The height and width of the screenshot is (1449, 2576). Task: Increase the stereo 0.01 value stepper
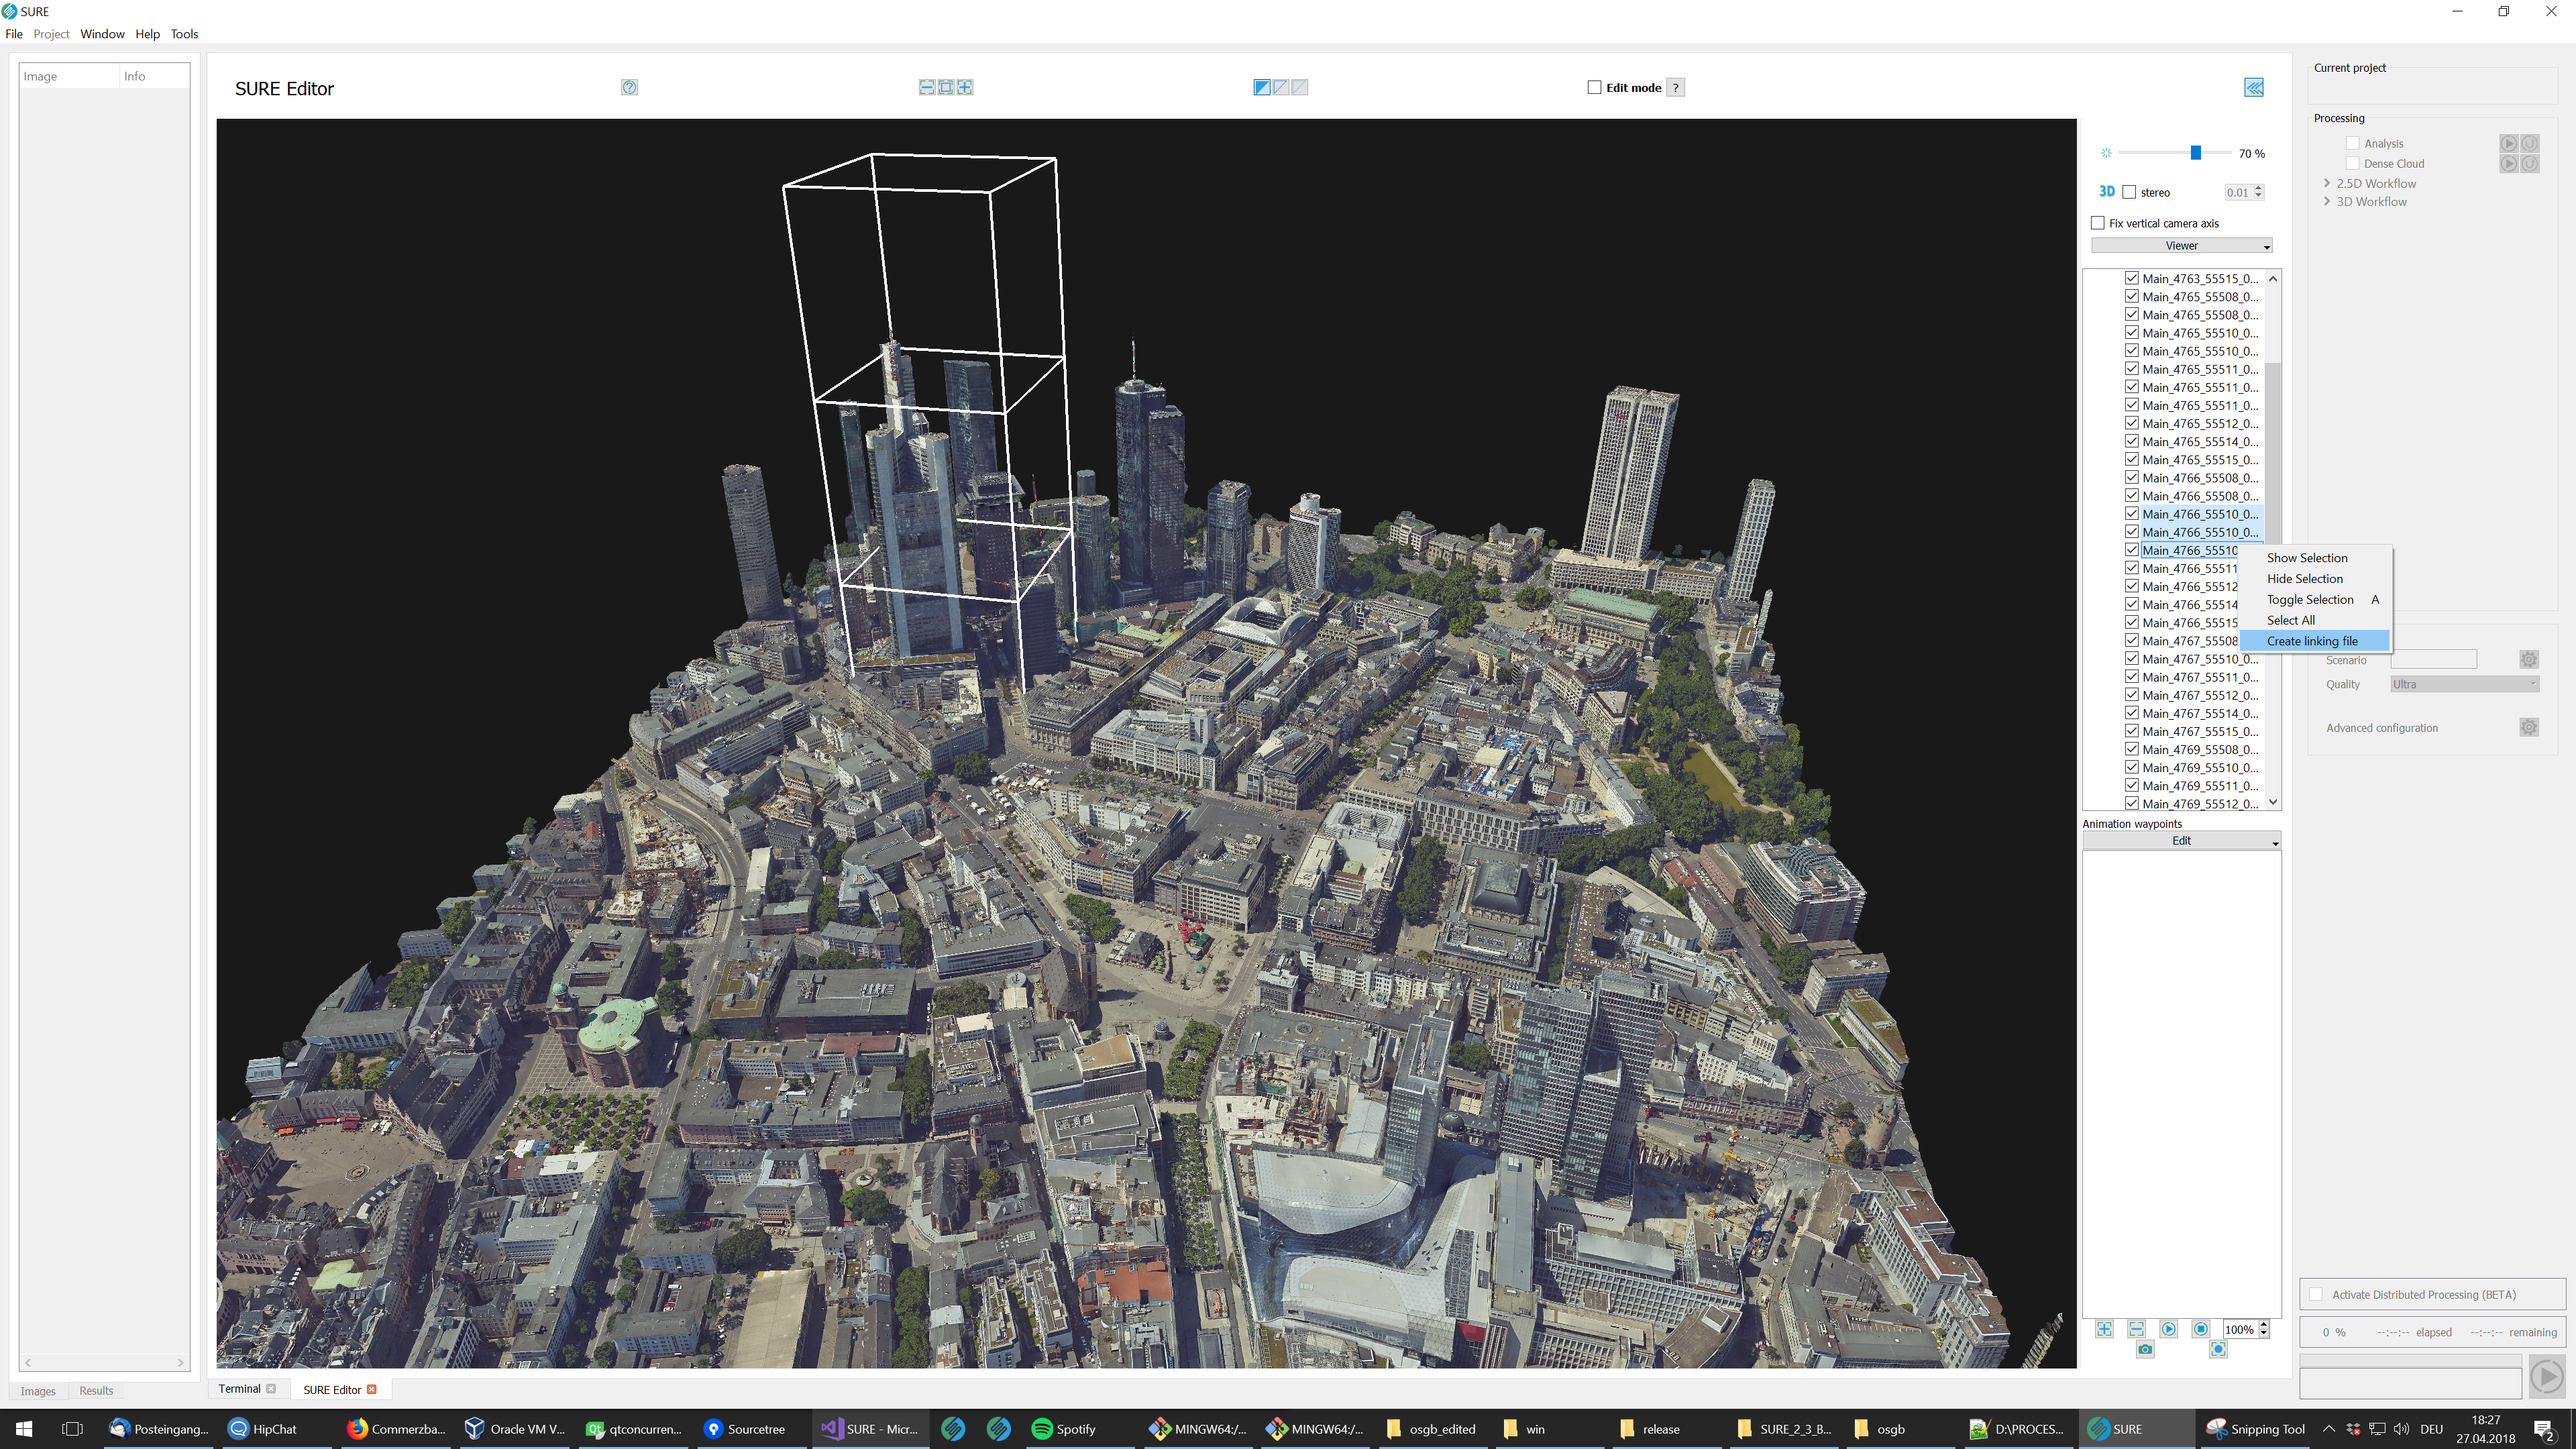tap(2259, 188)
